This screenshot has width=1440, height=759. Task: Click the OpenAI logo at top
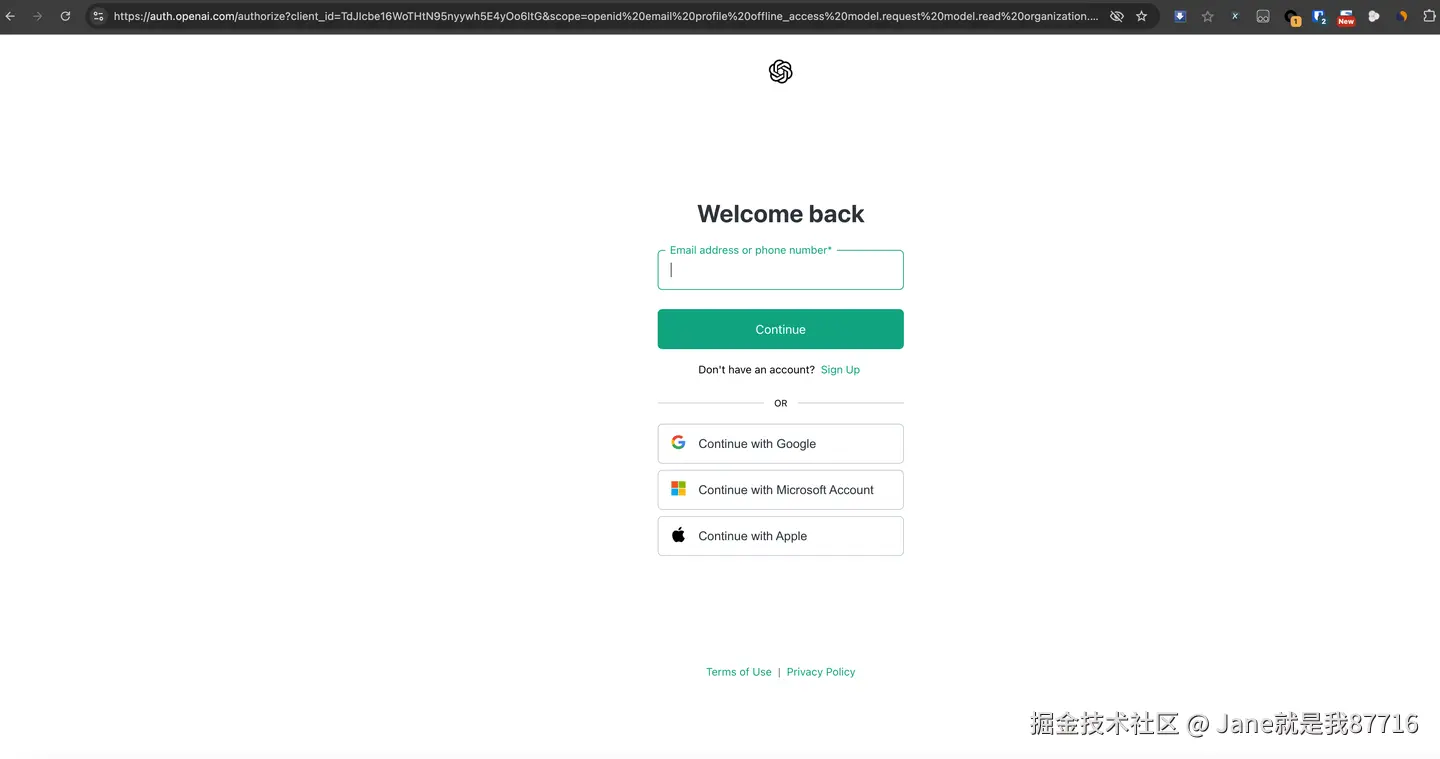point(781,71)
